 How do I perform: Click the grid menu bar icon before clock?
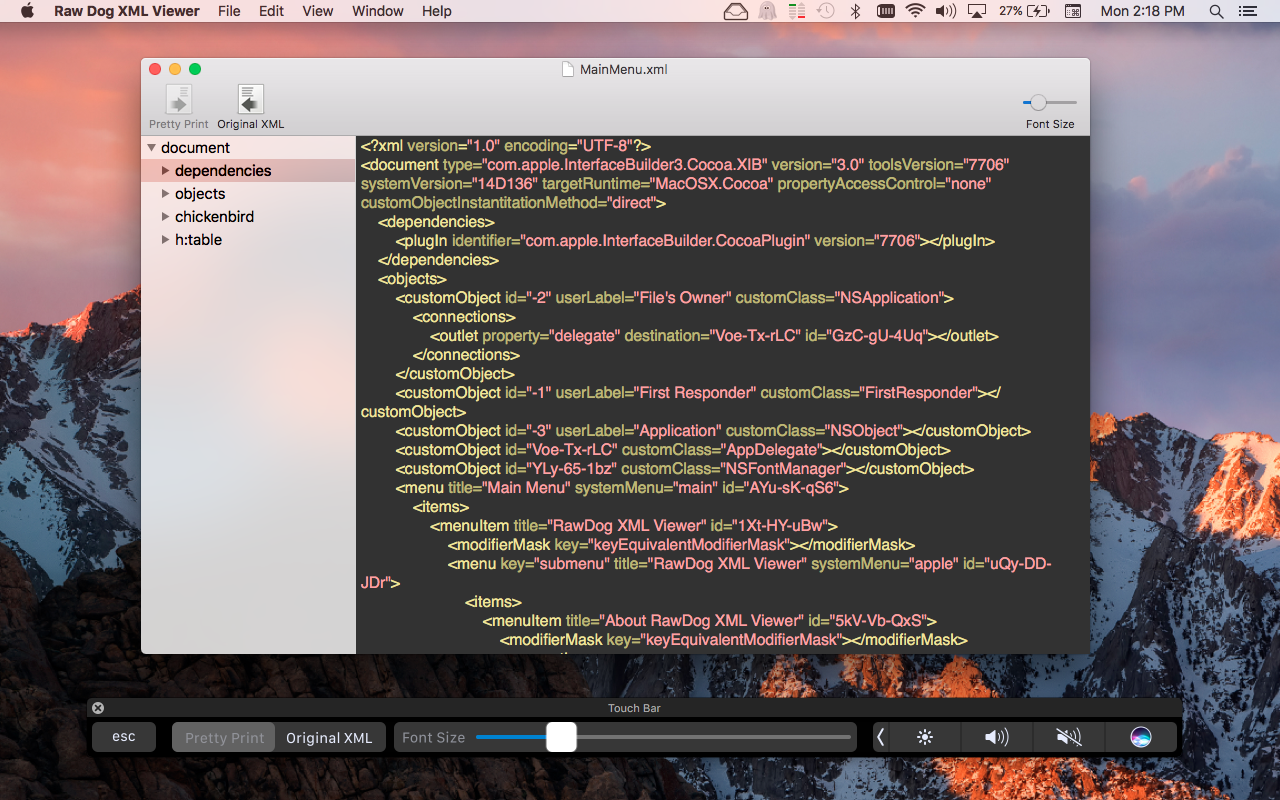click(1073, 11)
